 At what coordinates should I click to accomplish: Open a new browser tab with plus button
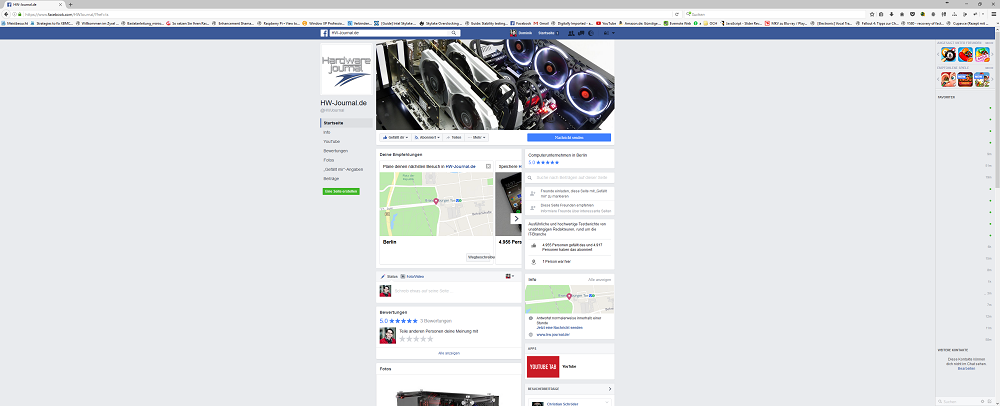click(x=70, y=4)
